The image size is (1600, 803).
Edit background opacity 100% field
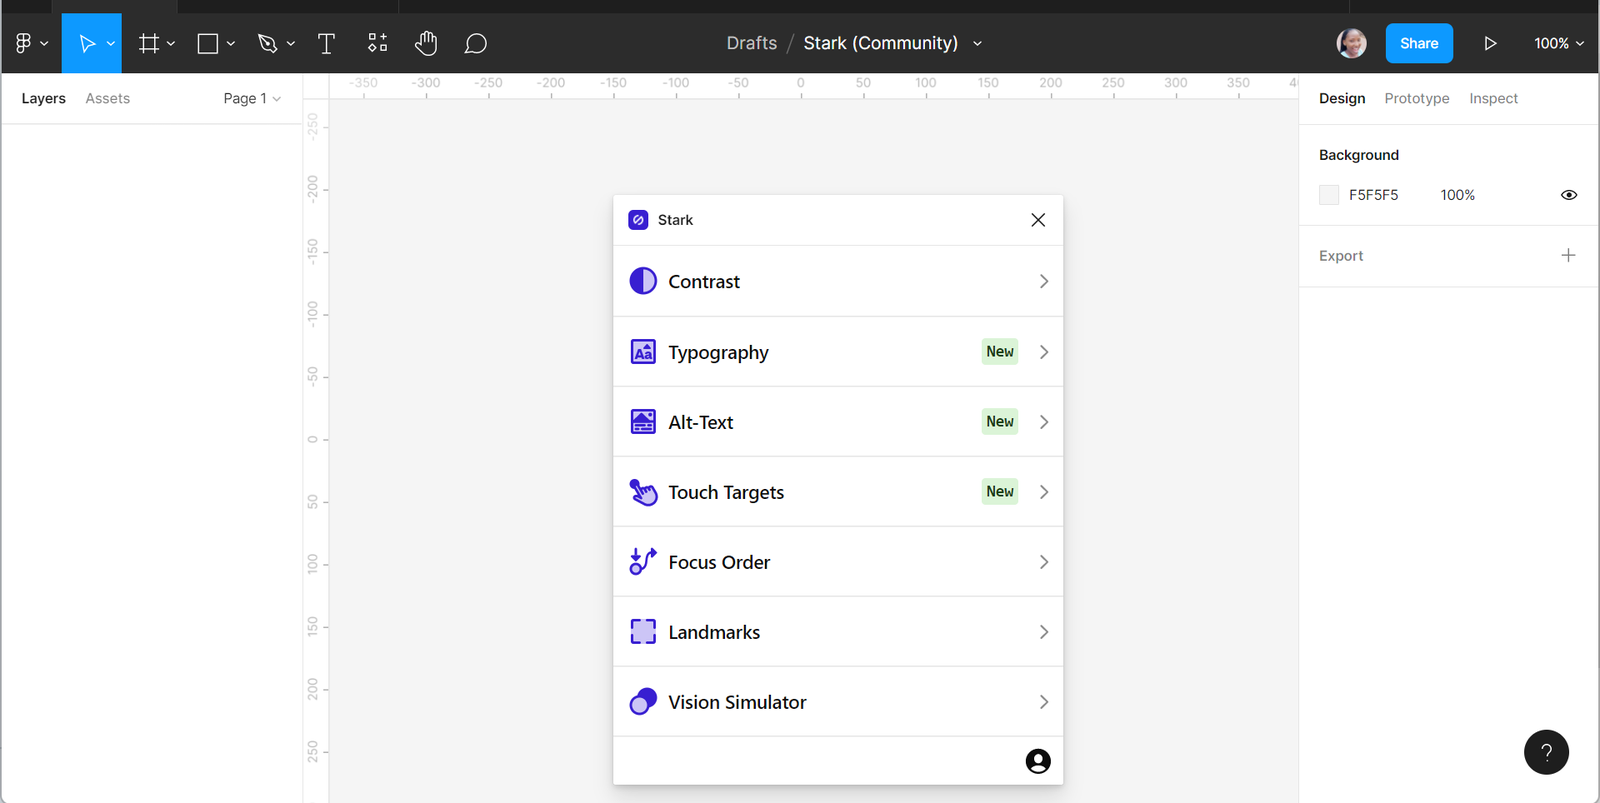coord(1458,195)
